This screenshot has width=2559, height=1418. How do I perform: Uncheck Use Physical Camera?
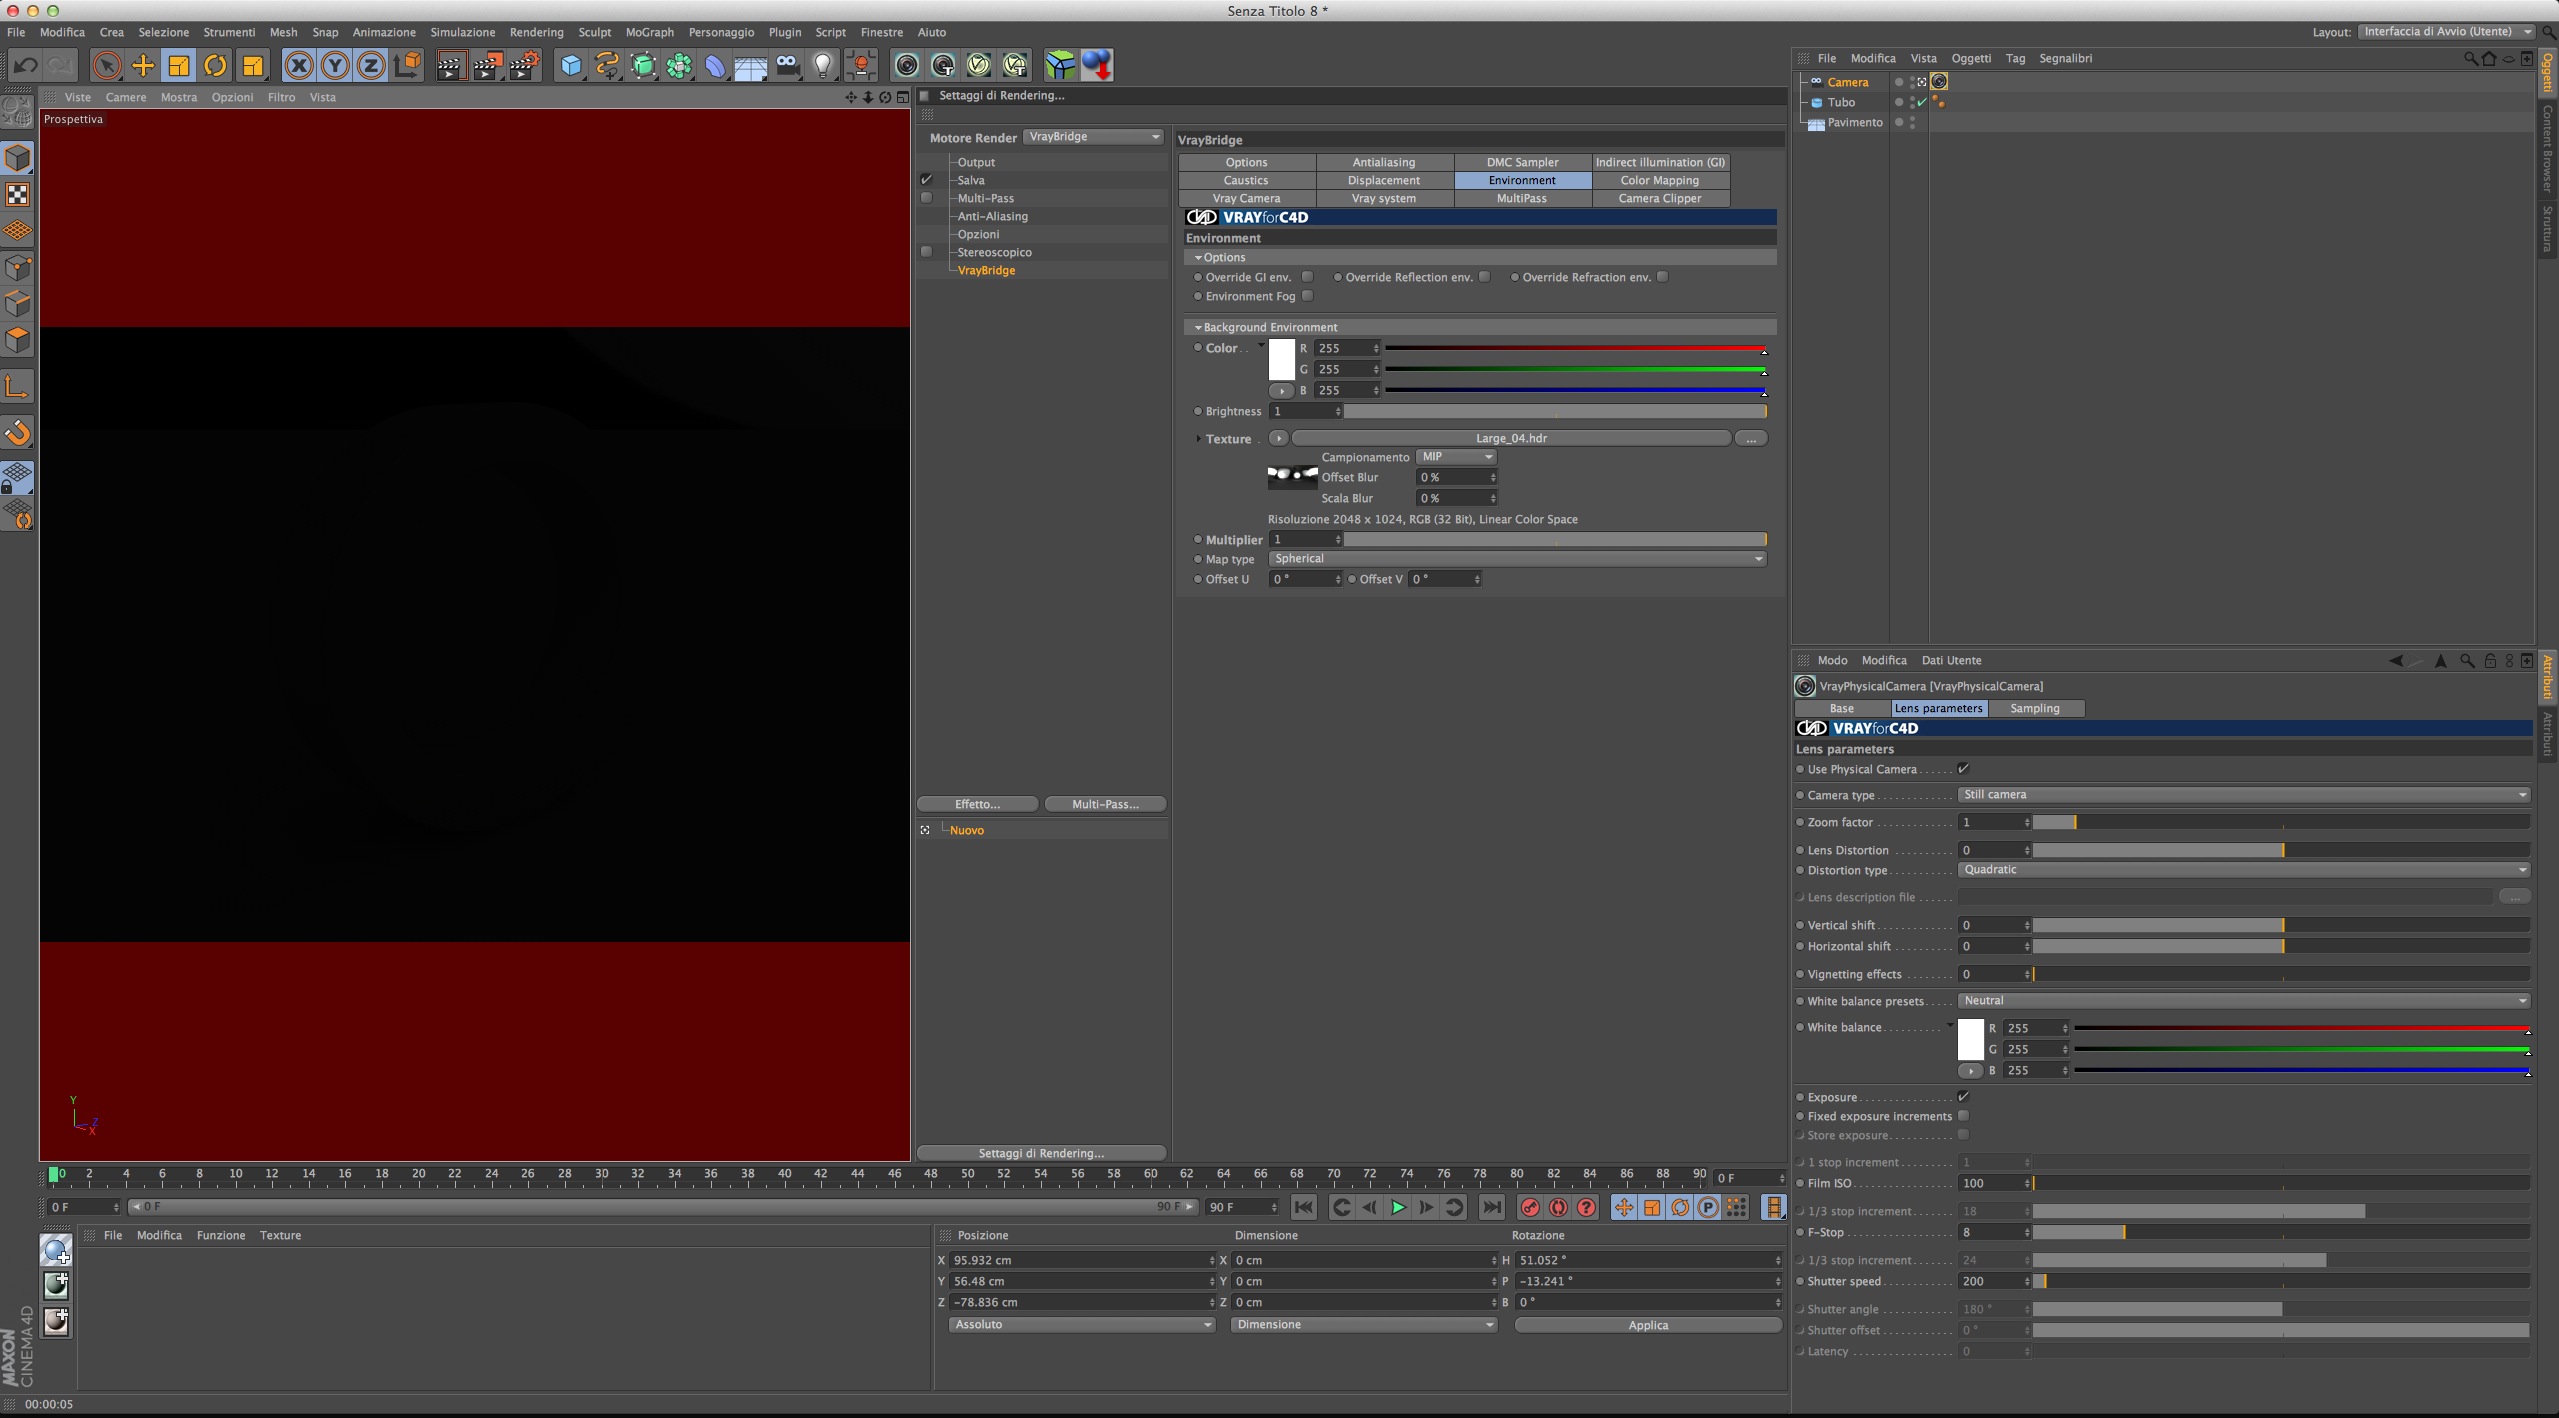point(1963,769)
